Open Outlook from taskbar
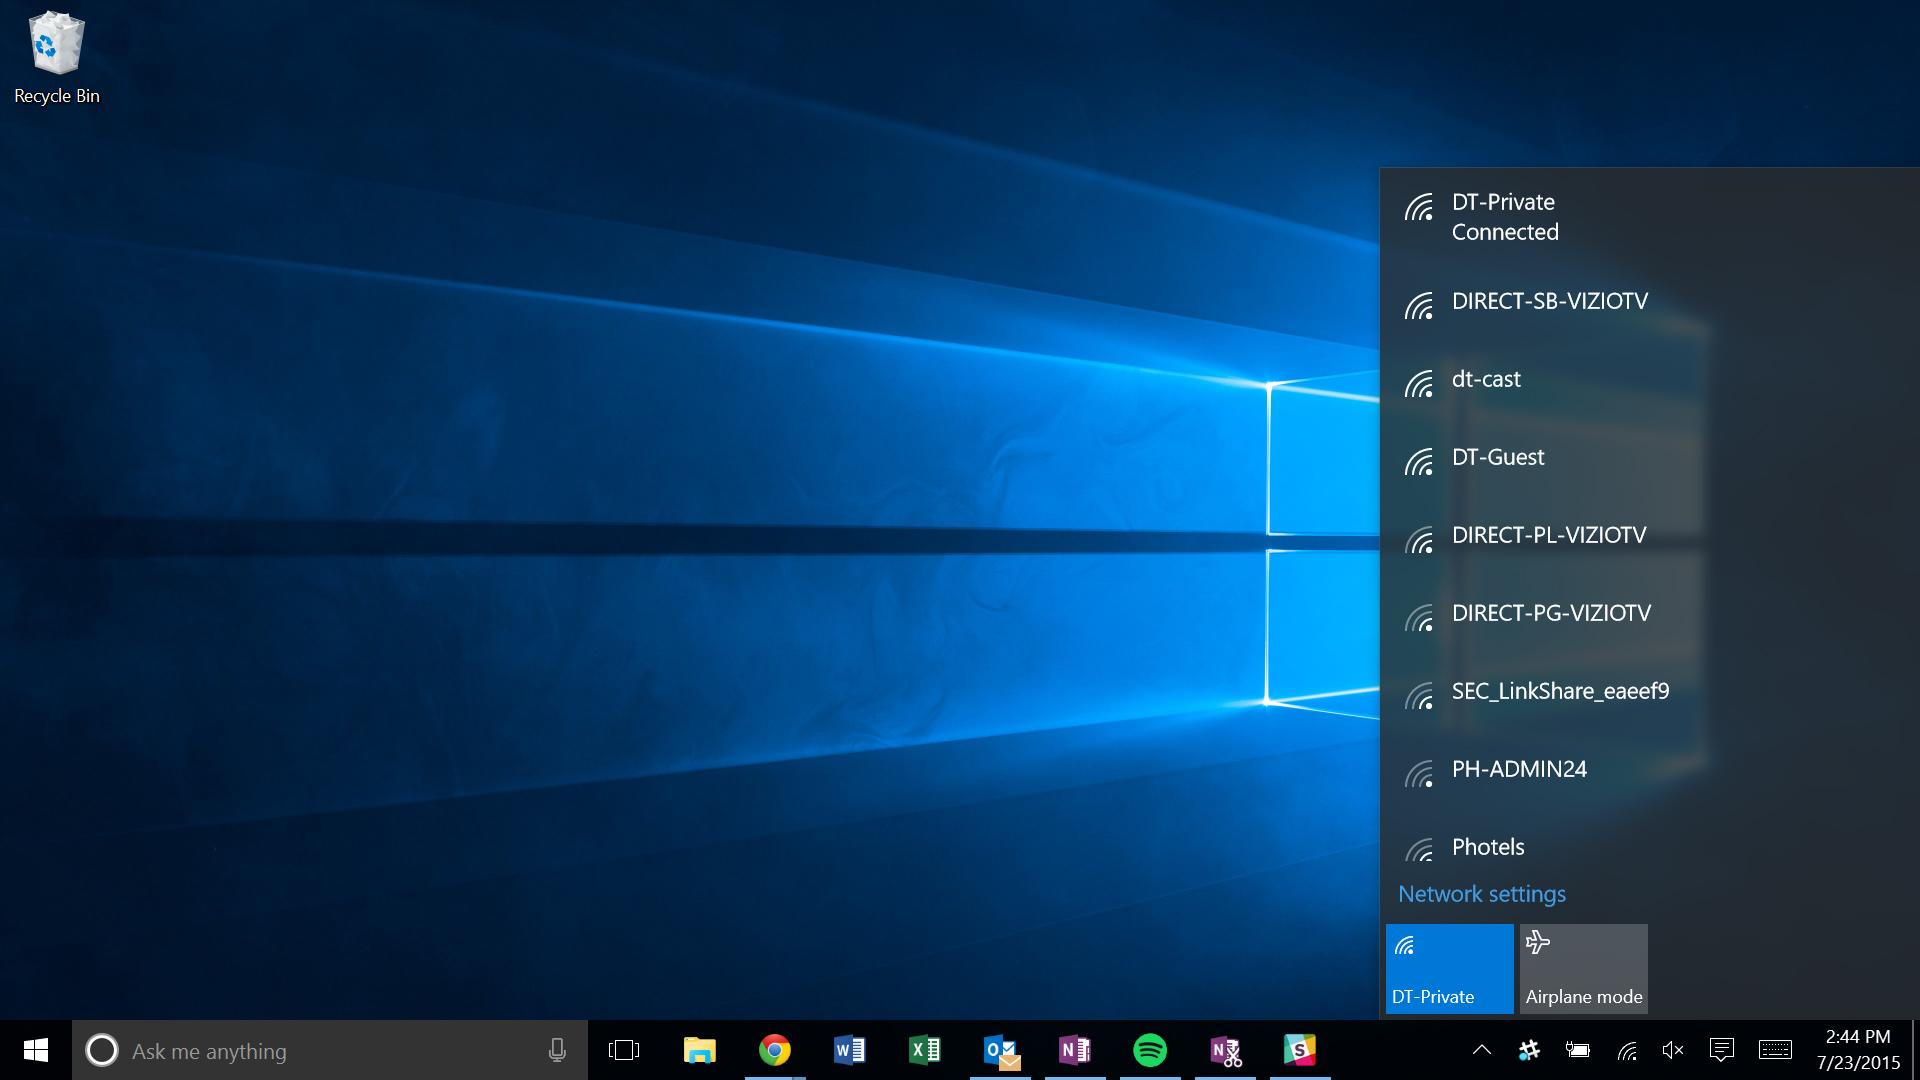The height and width of the screenshot is (1080, 1920). coord(1000,1051)
